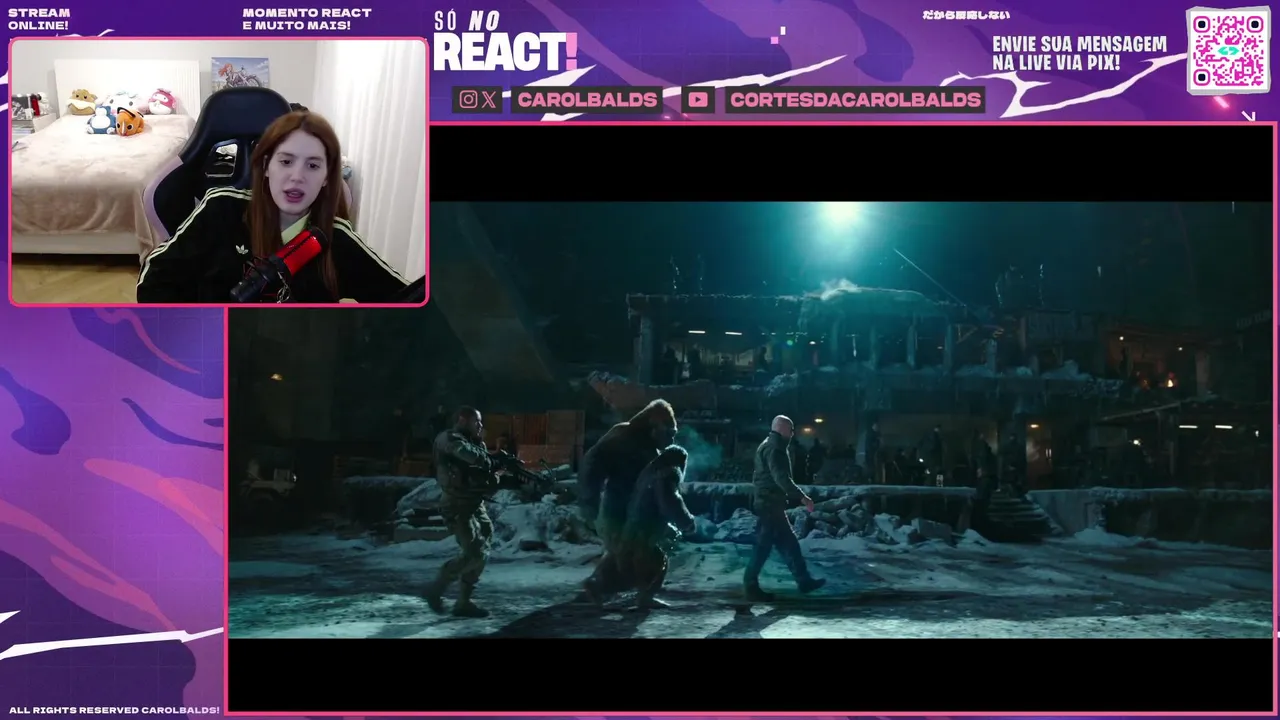Screen dimensions: 1280x720
Task: Click the 'ENVIE SUA MENSAGEM NA LIVE VIA PIX!' text
Action: 1079,54
